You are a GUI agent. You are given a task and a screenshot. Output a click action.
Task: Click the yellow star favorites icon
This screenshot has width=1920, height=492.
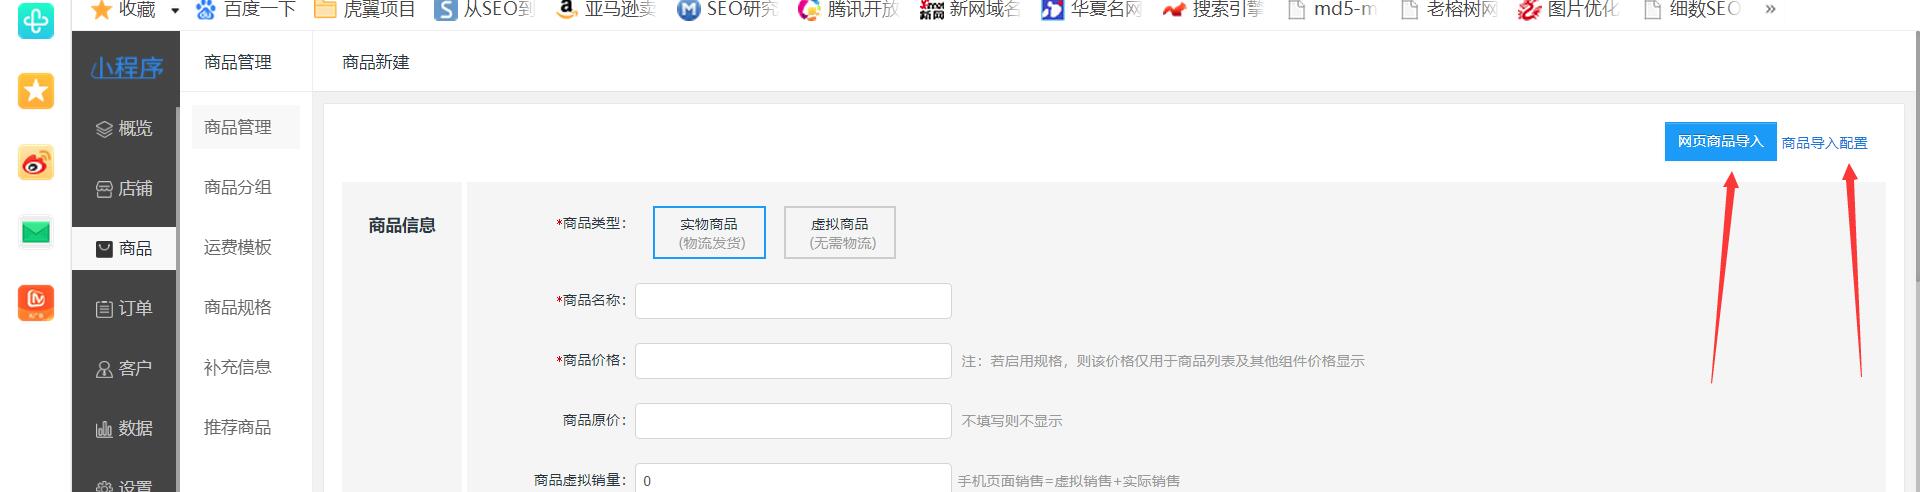36,91
